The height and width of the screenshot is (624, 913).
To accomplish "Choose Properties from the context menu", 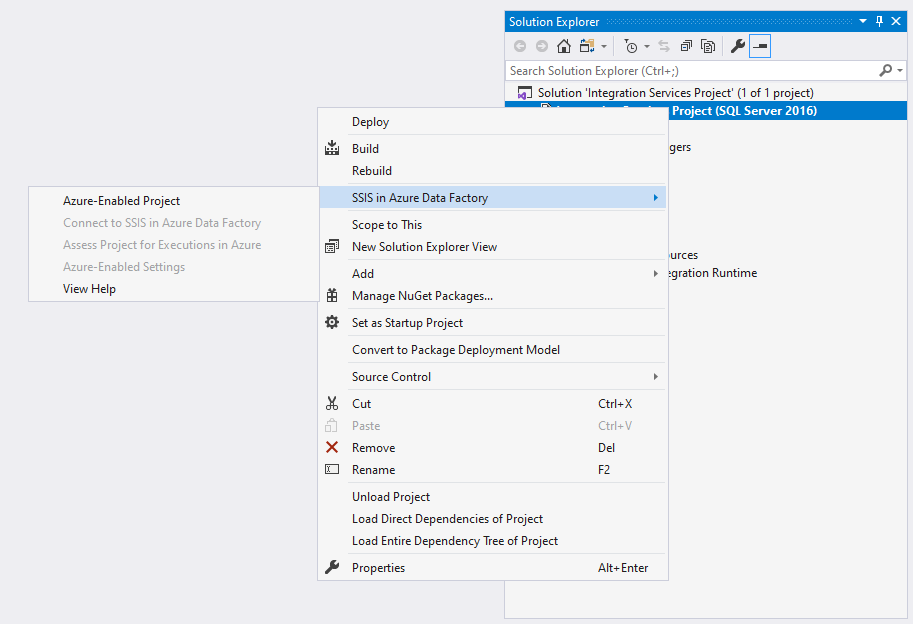I will coord(492,568).
